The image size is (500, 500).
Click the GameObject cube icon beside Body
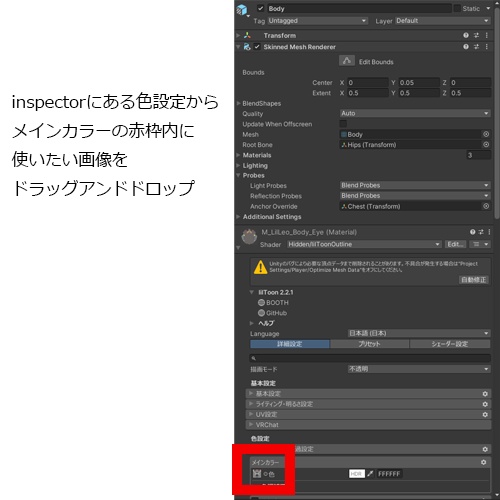tap(242, 10)
